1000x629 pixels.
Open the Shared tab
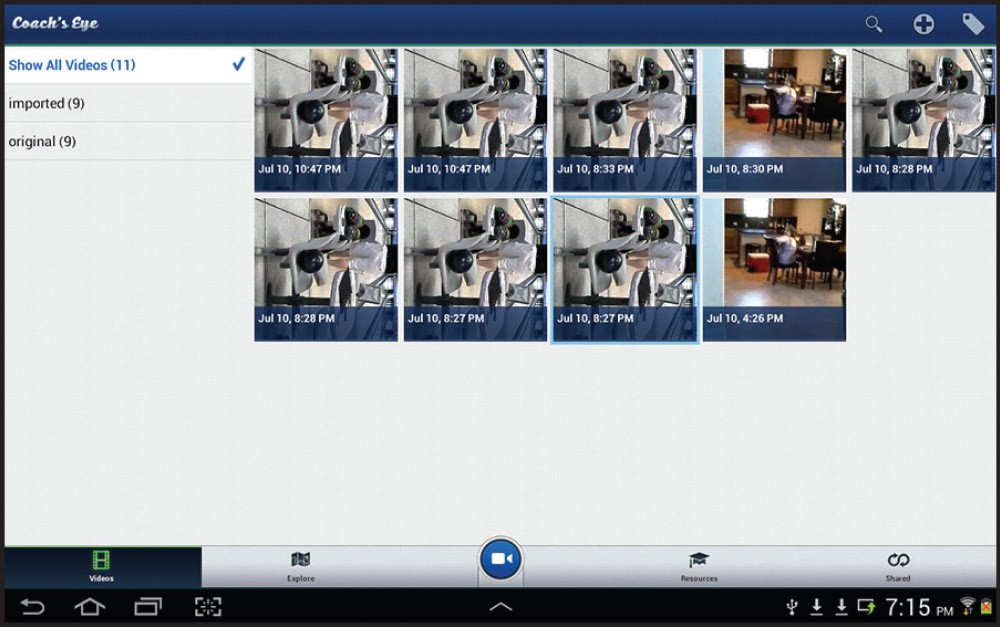[898, 566]
